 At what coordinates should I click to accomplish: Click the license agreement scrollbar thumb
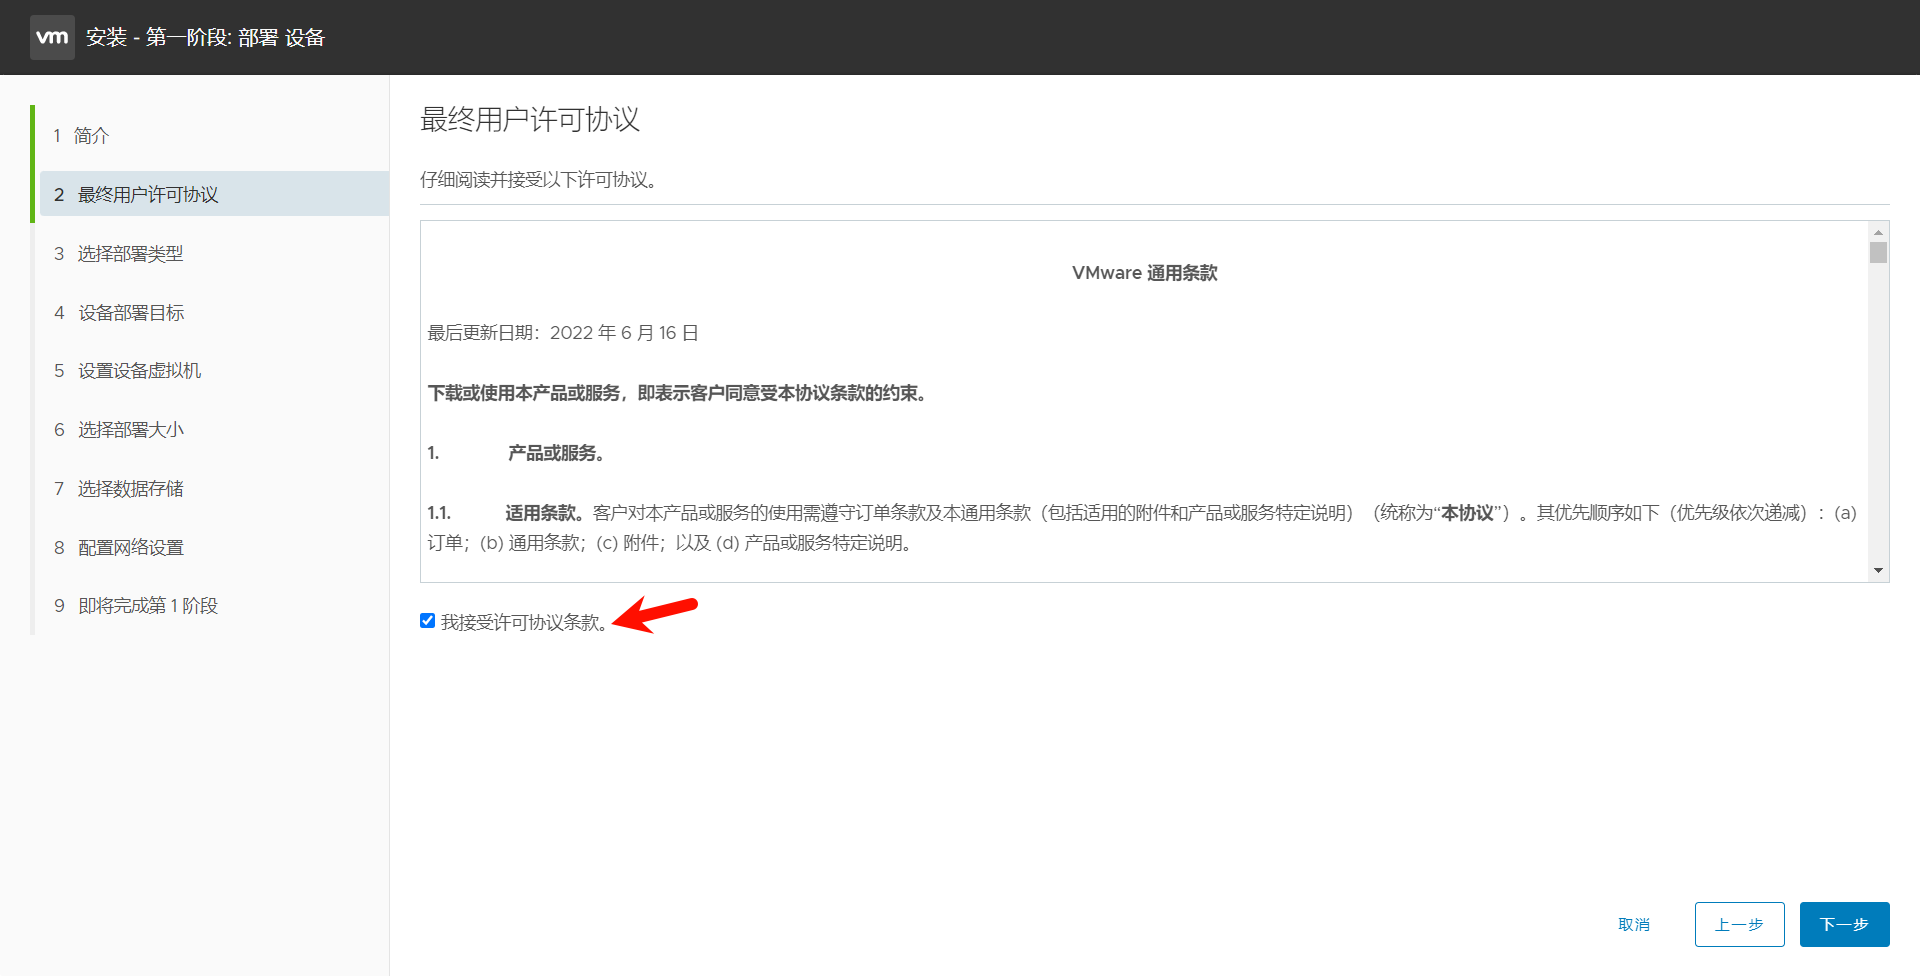coord(1878,253)
